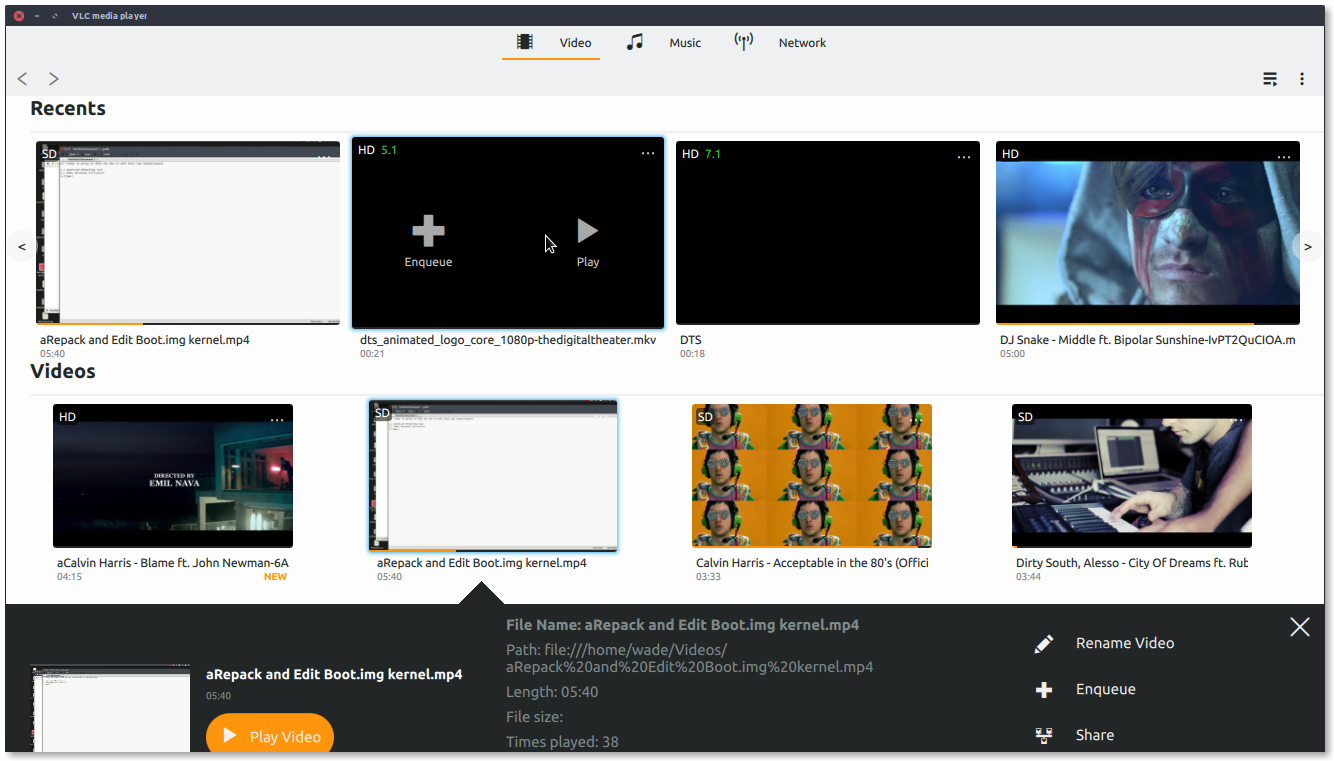Click title 'dts_animated_logo_core_1080p-thedigitaltheater.mkv'
The width and height of the screenshot is (1334, 761).
tap(508, 340)
